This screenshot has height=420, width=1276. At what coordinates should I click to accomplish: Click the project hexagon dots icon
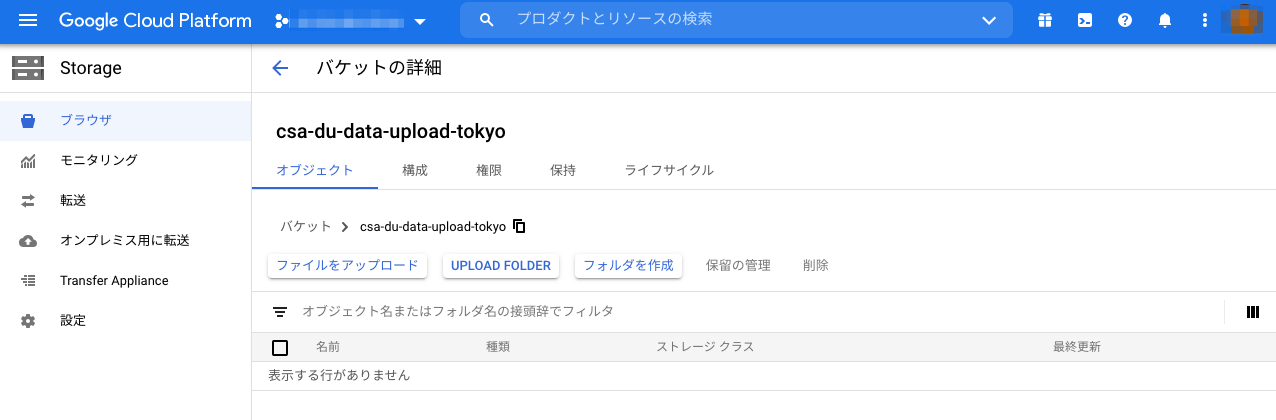coord(283,21)
